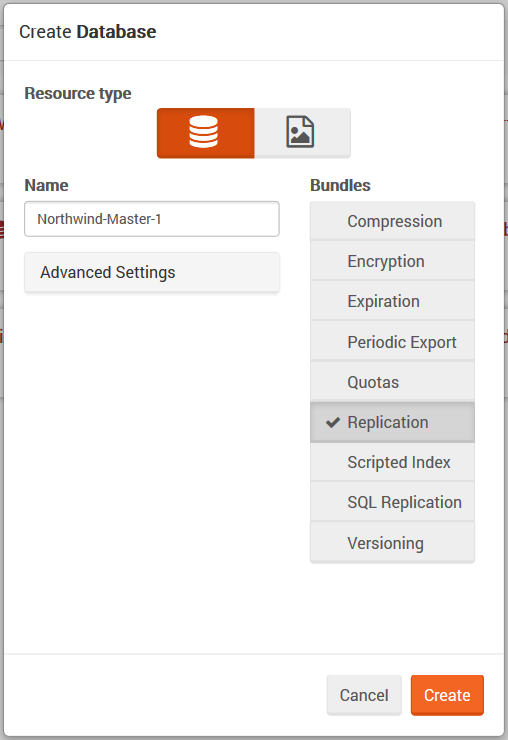Uncheck the Replication bundle
The width and height of the screenshot is (508, 740).
(392, 422)
